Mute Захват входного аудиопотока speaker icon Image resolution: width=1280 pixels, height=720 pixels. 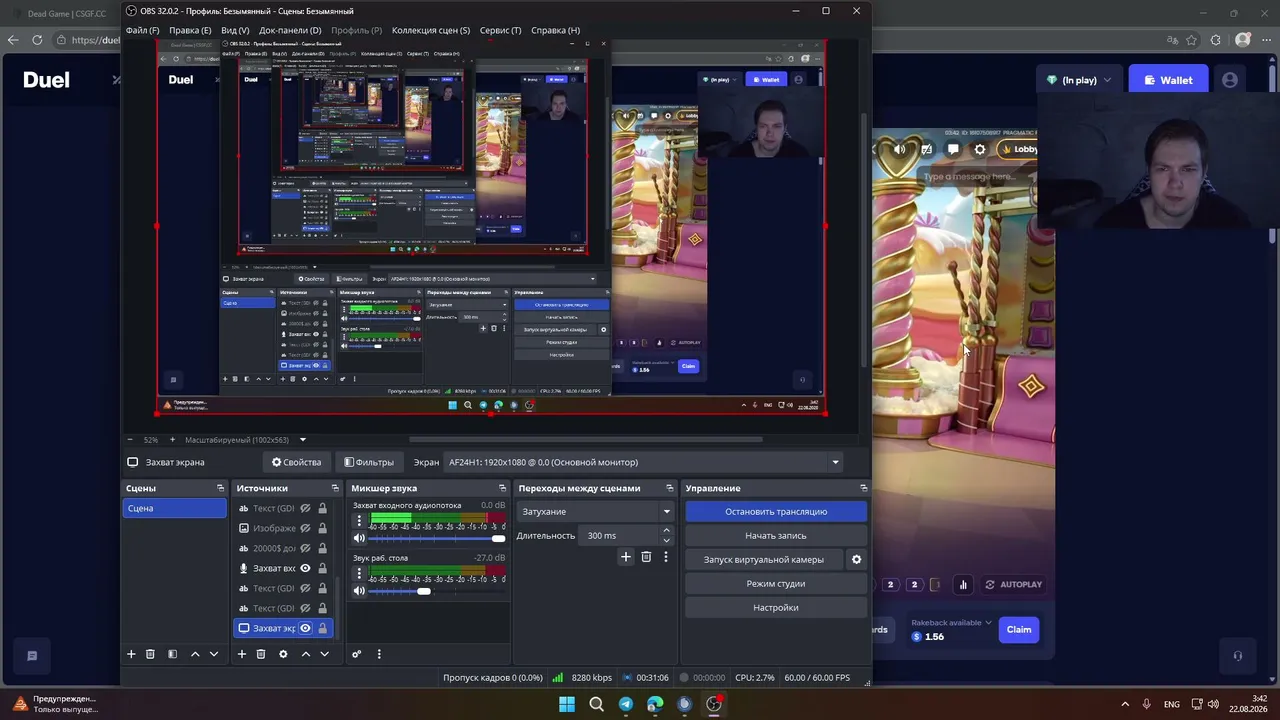tap(359, 538)
